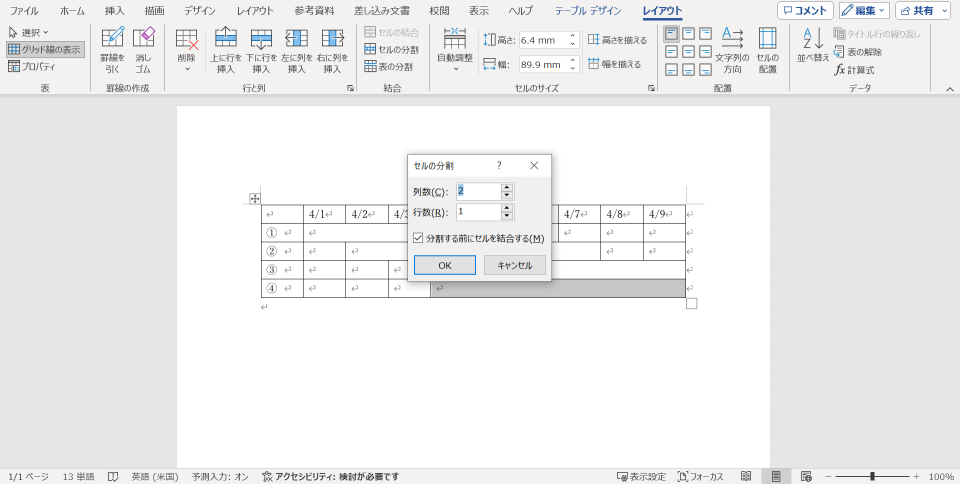Insert row above (上に行を挿入)
The height and width of the screenshot is (484, 960).
point(226,51)
